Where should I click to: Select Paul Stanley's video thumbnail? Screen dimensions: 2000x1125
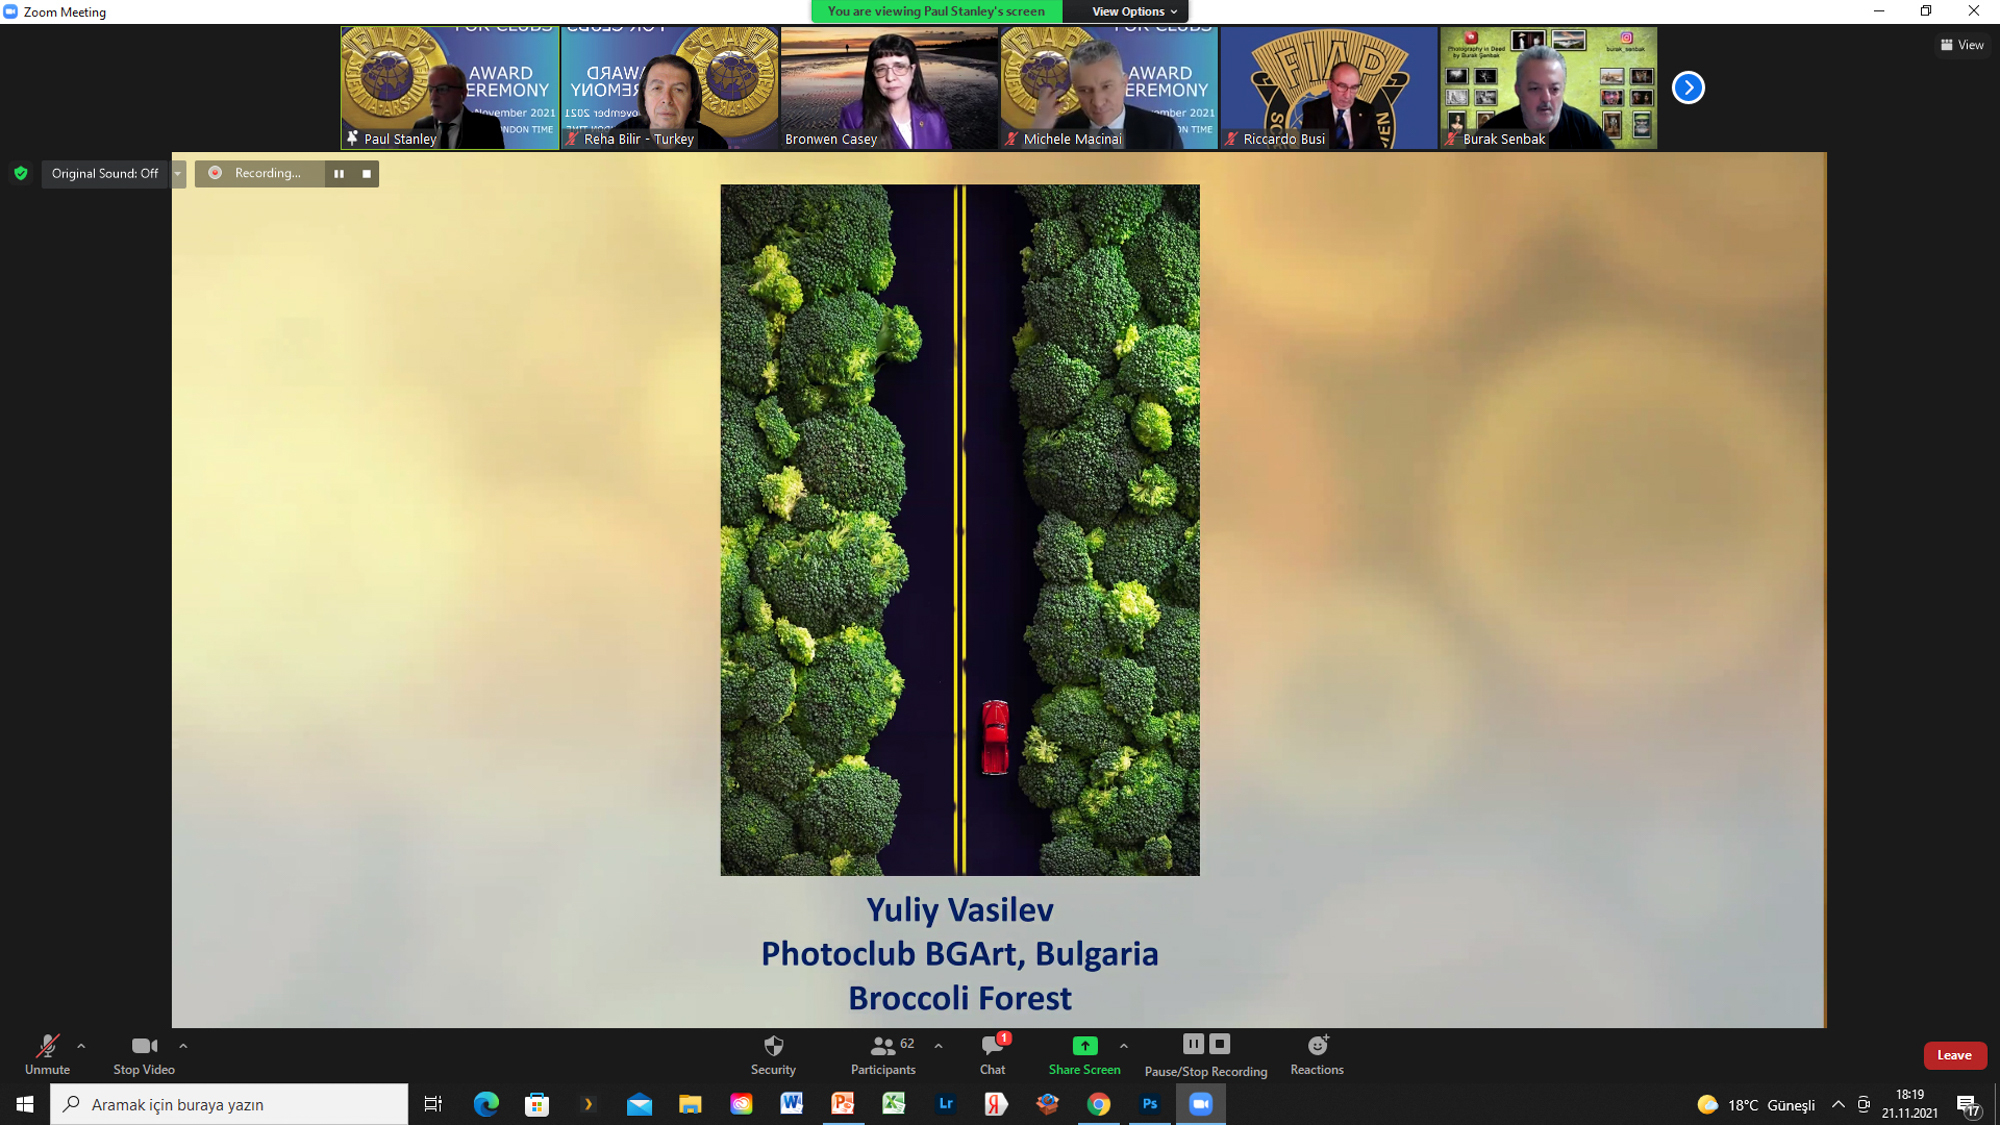click(x=450, y=88)
